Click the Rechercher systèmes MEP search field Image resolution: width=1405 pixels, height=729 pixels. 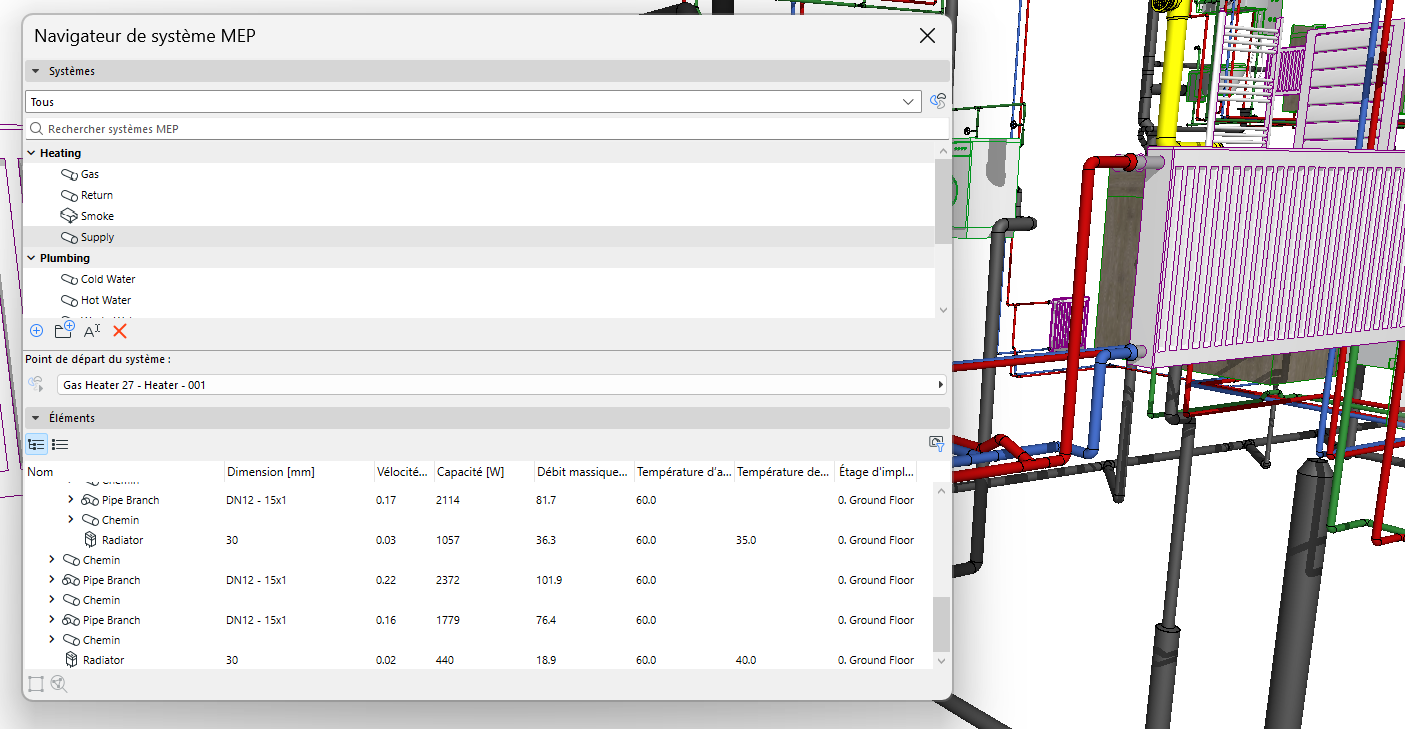pyautogui.click(x=486, y=129)
